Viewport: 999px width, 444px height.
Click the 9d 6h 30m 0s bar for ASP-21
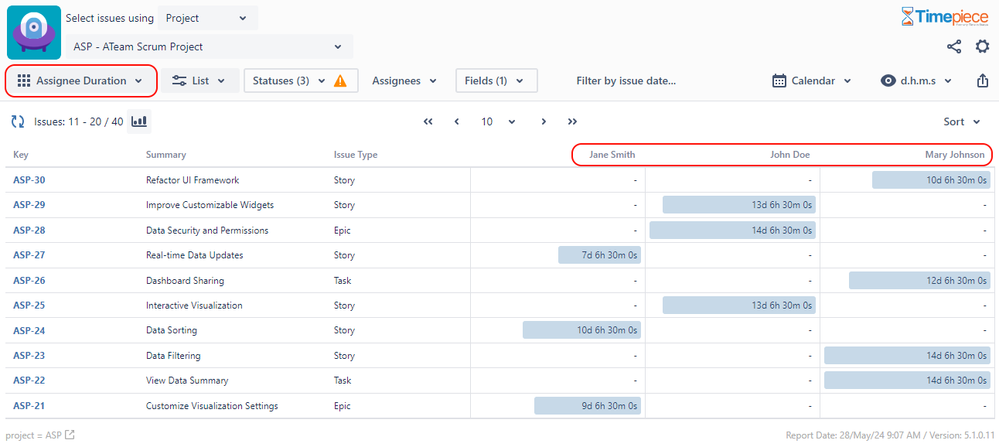coord(587,406)
